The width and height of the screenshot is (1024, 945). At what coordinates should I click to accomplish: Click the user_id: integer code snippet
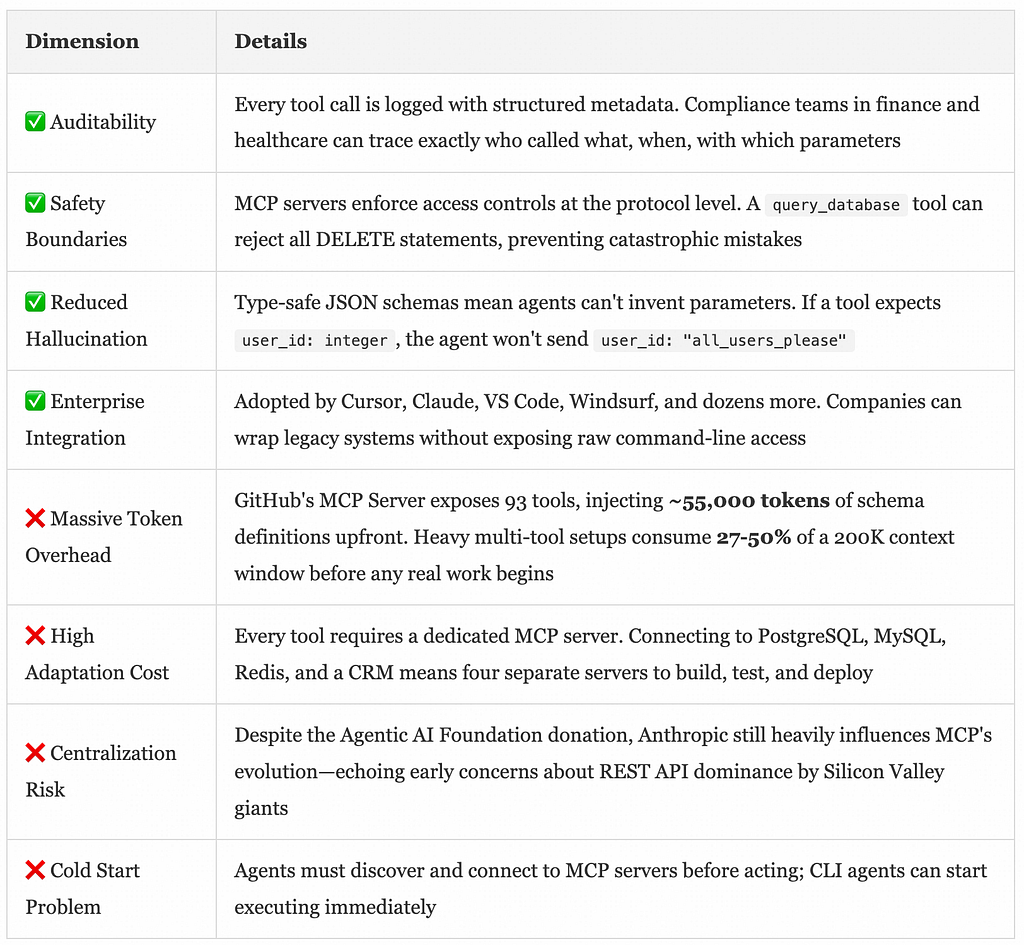(x=314, y=340)
